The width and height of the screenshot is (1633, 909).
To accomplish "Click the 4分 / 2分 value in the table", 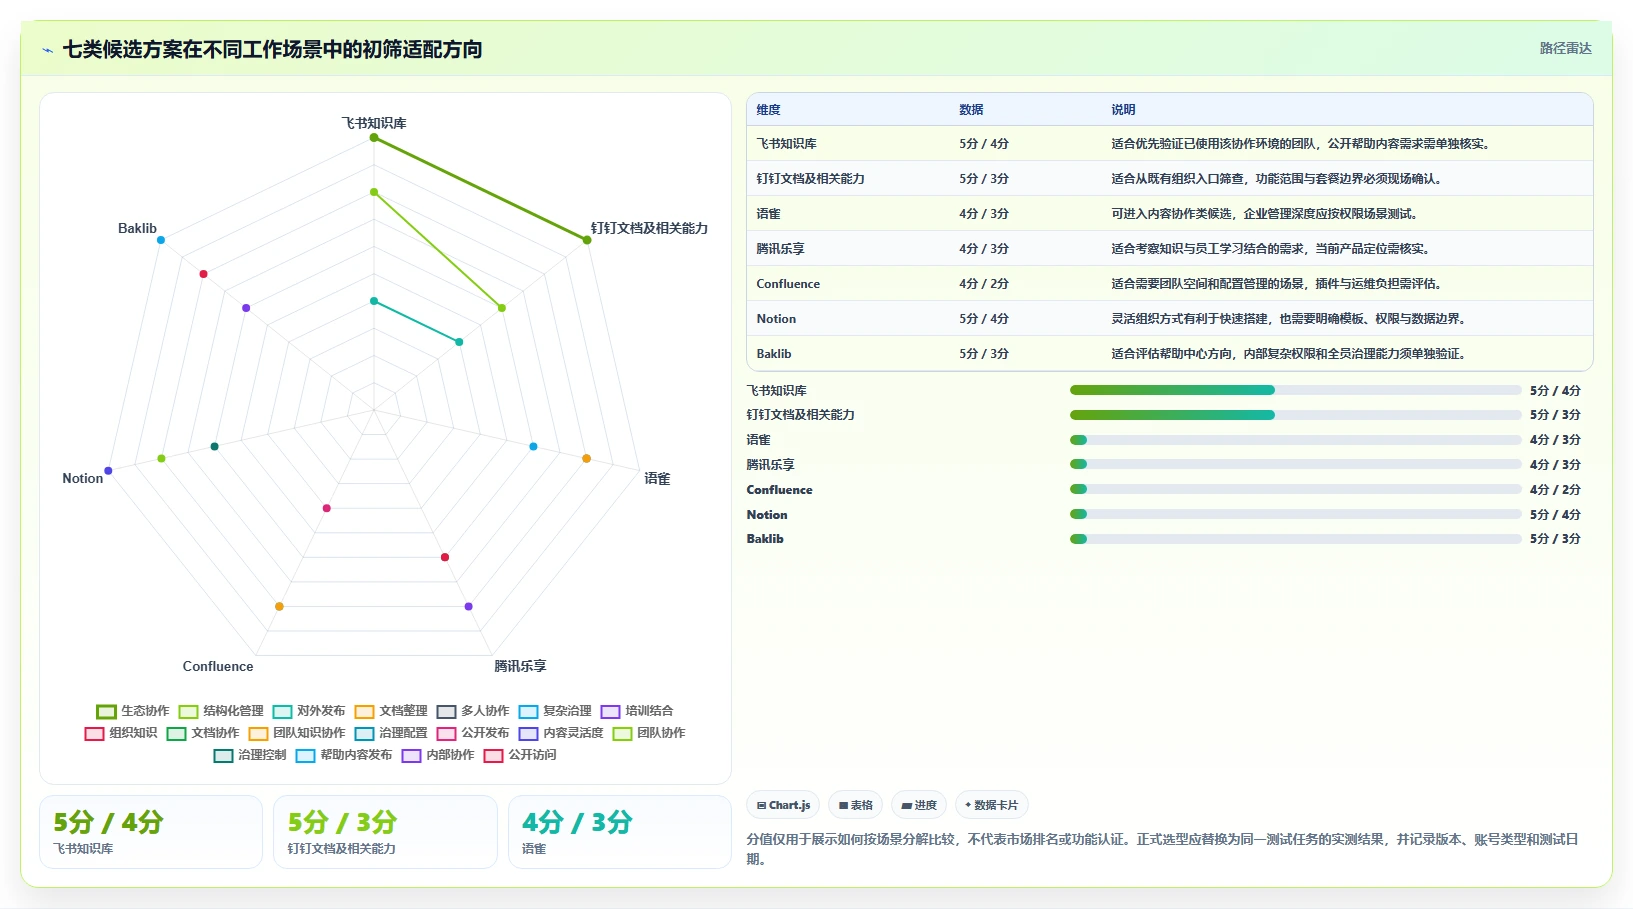I will (x=984, y=284).
